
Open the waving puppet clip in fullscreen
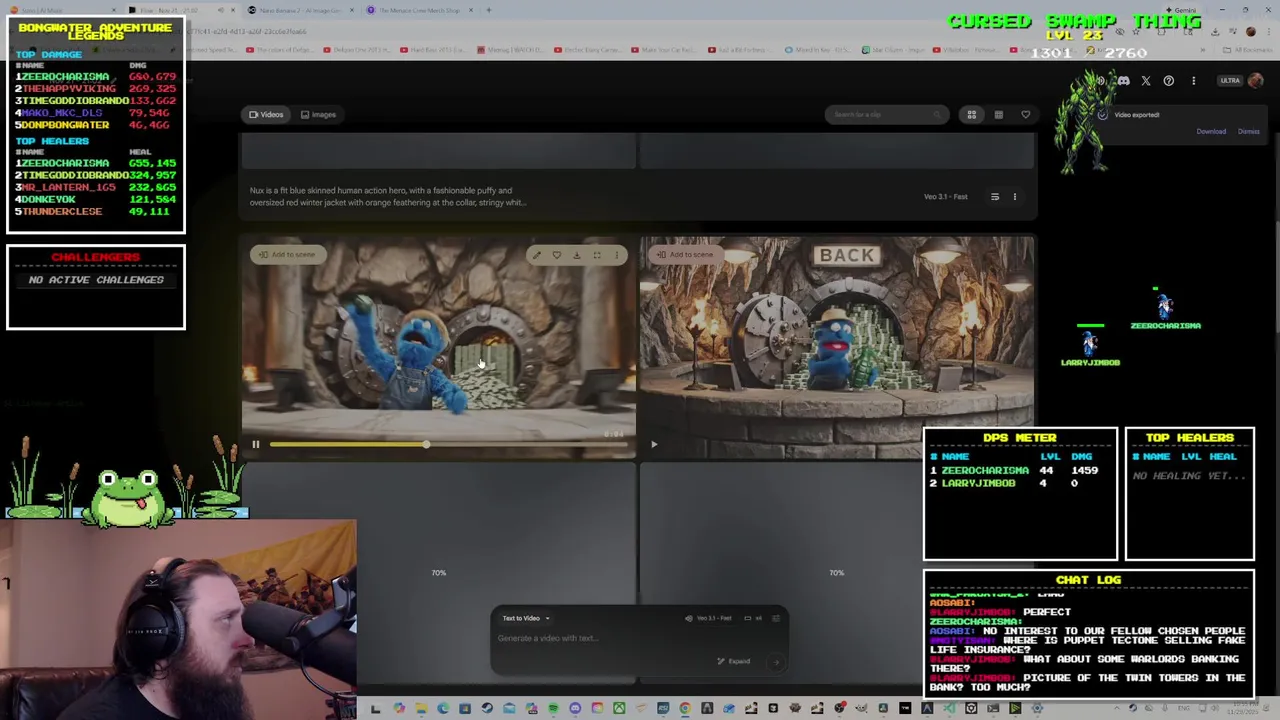point(597,255)
